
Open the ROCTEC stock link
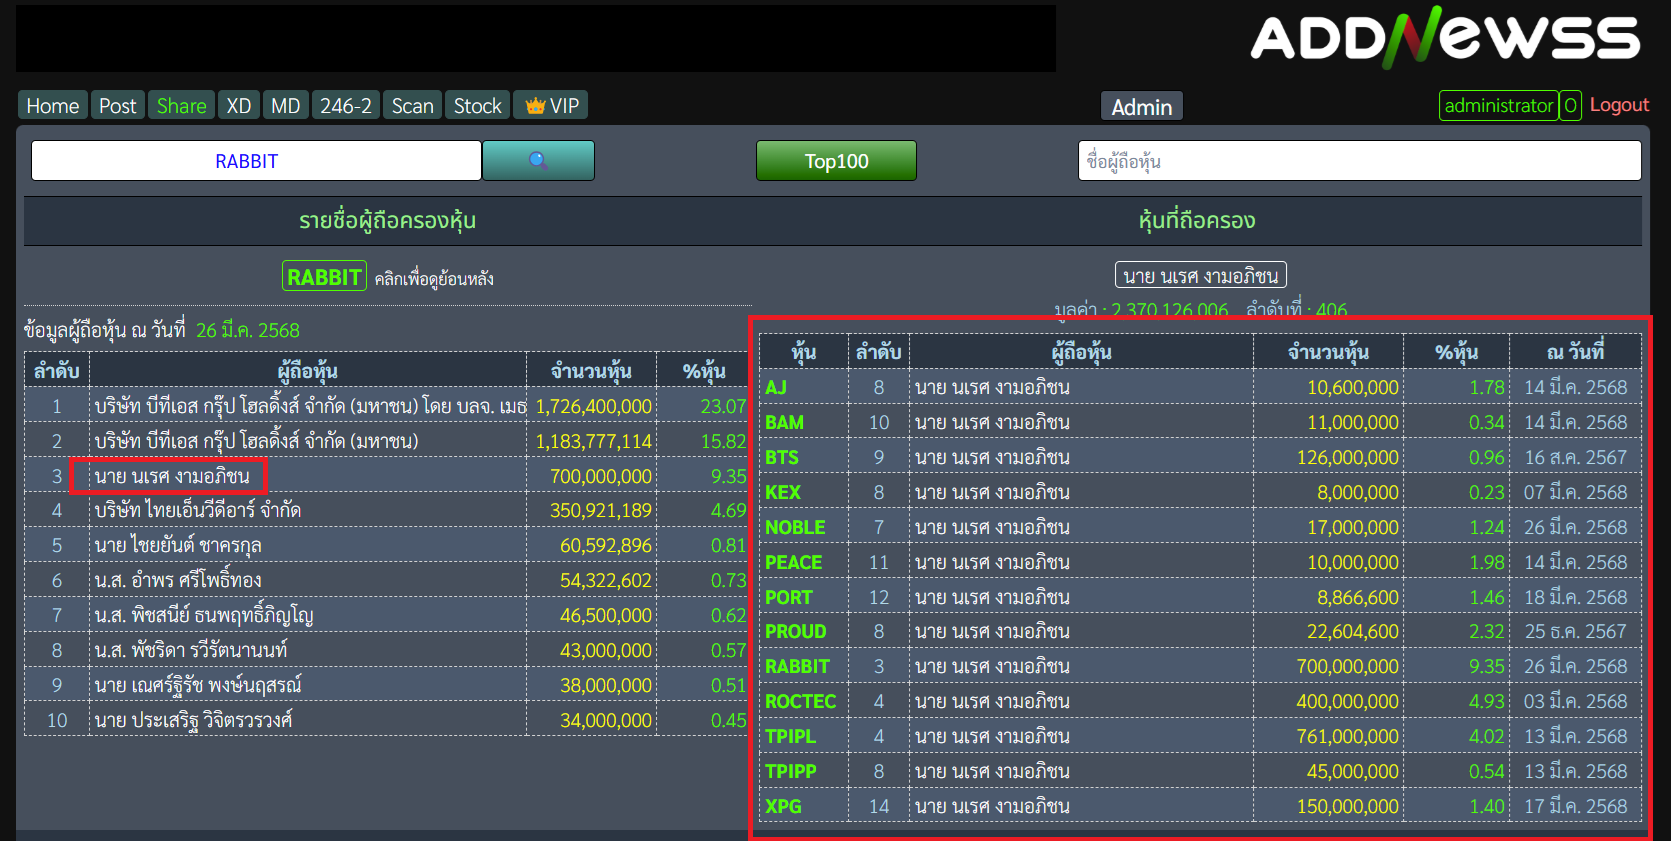click(800, 702)
